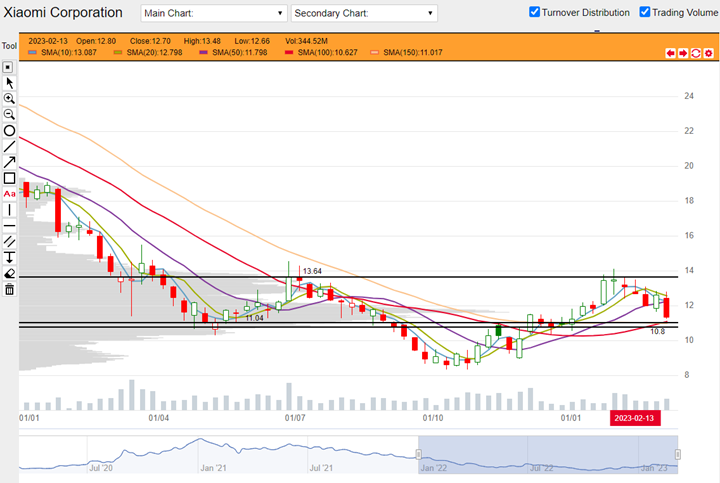Viewport: 720px width, 483px height.
Task: Open chart settings via red gear icon
Action: pyautogui.click(x=709, y=53)
